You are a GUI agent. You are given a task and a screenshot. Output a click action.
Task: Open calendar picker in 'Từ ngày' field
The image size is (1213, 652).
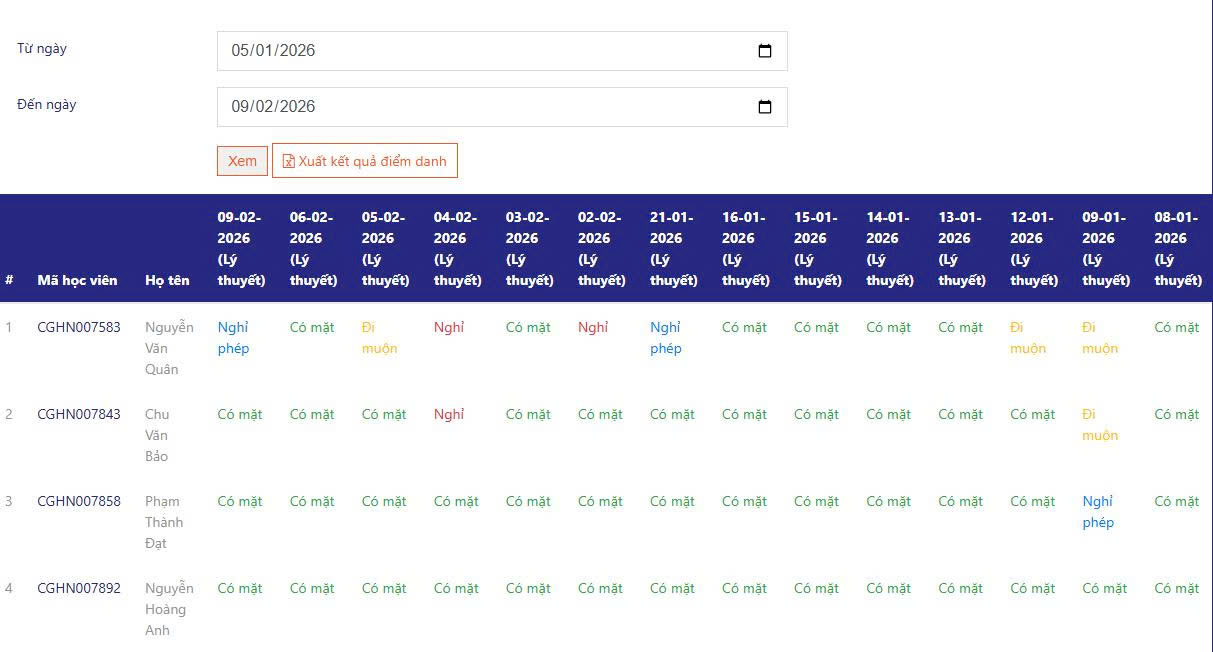pos(765,51)
